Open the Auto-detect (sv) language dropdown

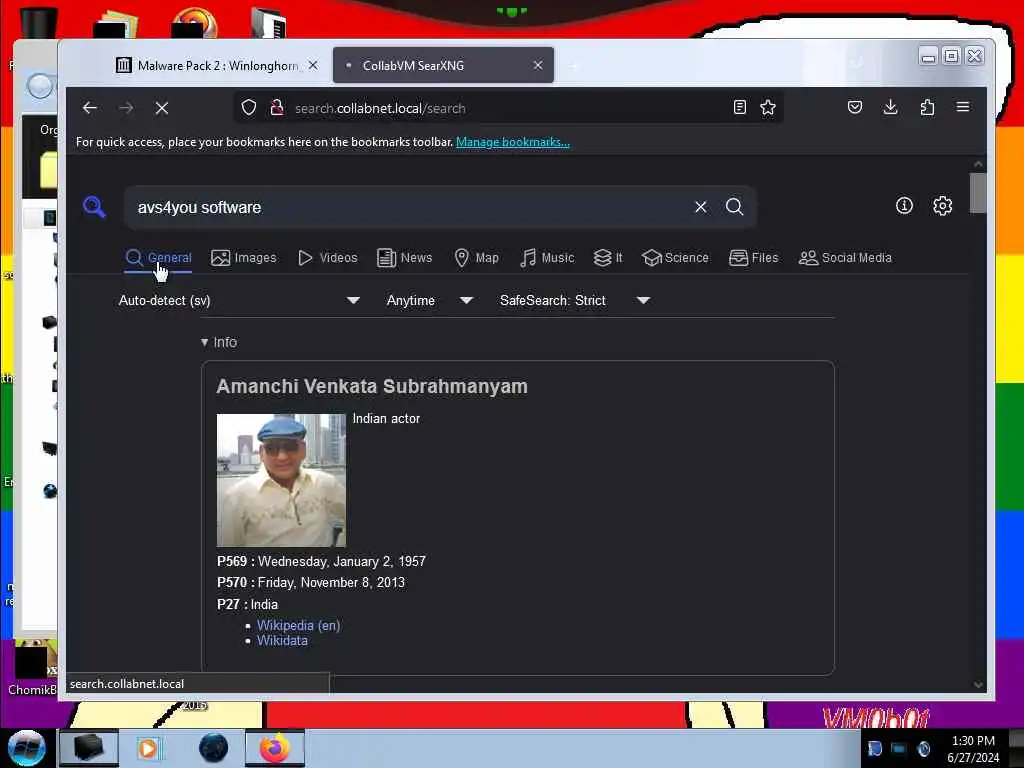pos(239,300)
